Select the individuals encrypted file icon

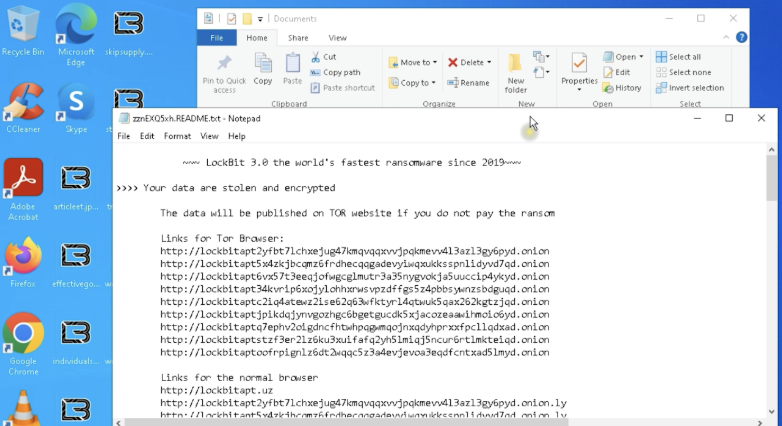(x=76, y=343)
